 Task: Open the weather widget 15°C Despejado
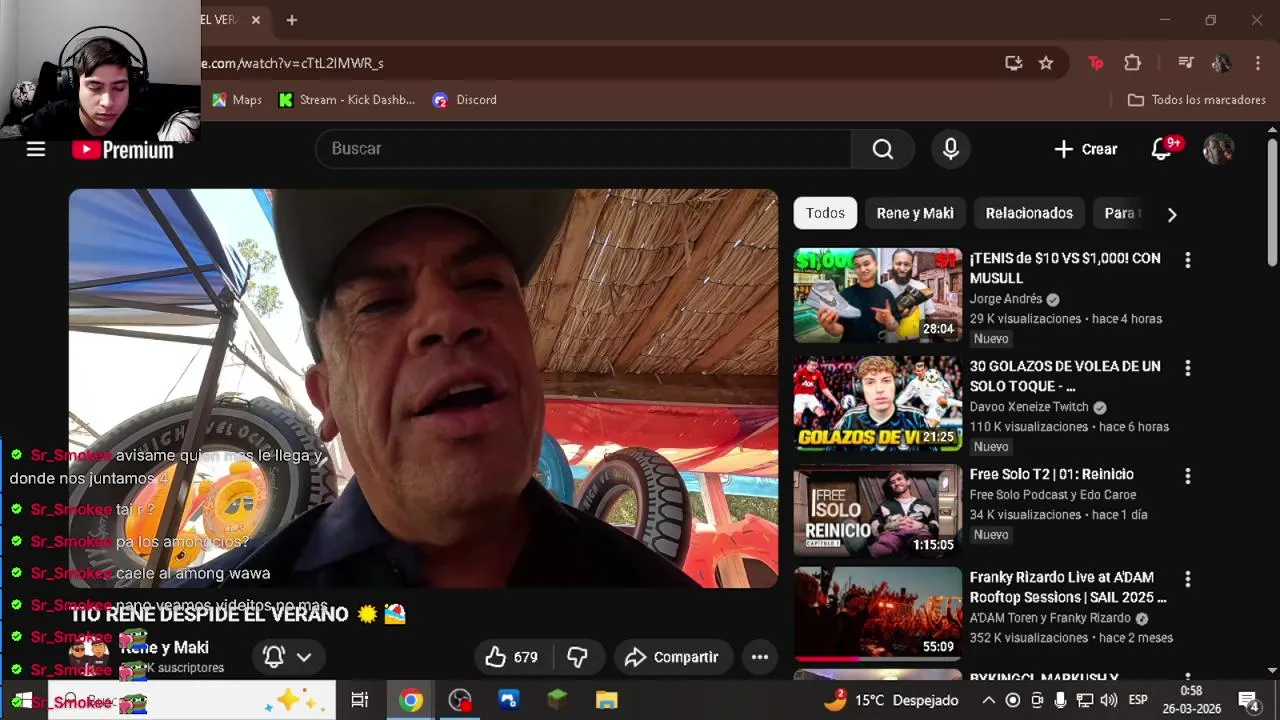click(x=891, y=700)
